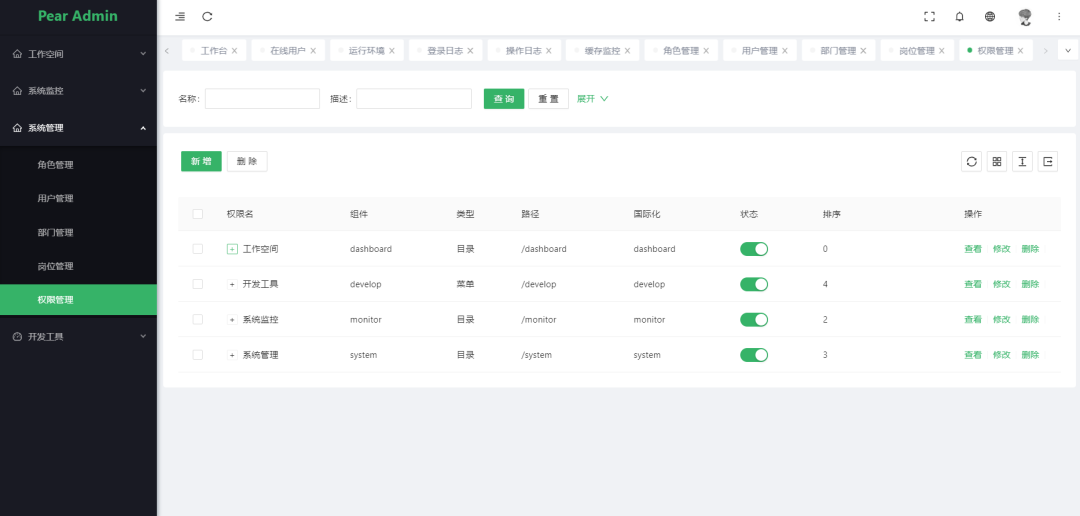The height and width of the screenshot is (516, 1080).
Task: Expand the 展开 search filter options
Action: (592, 99)
